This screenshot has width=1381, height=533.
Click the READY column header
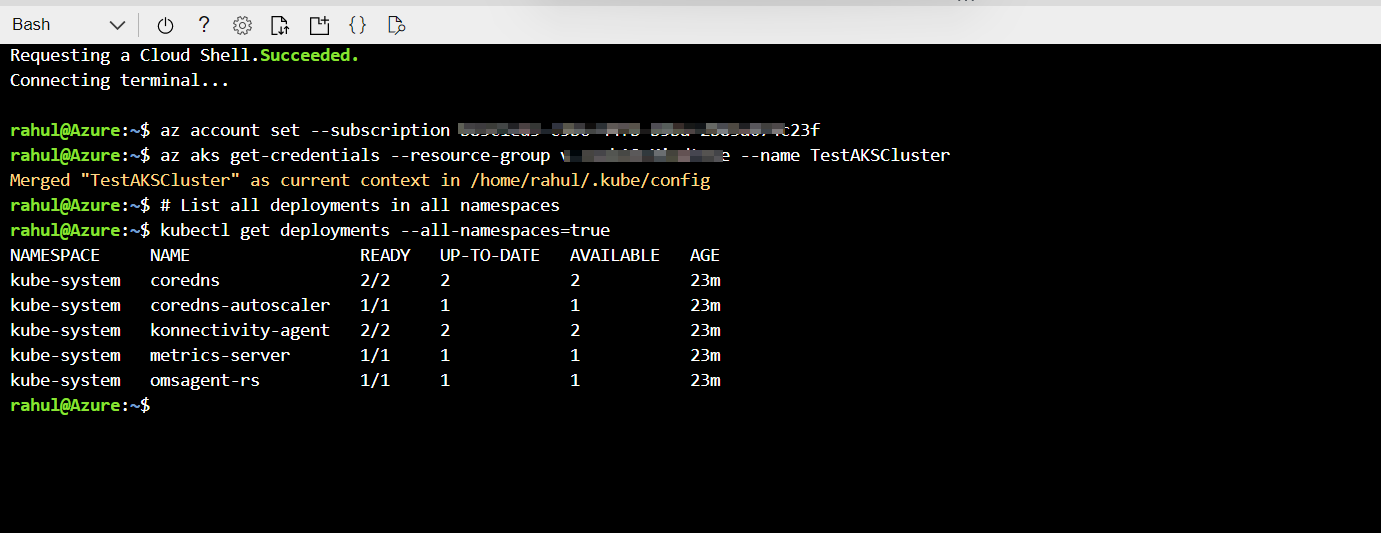385,255
